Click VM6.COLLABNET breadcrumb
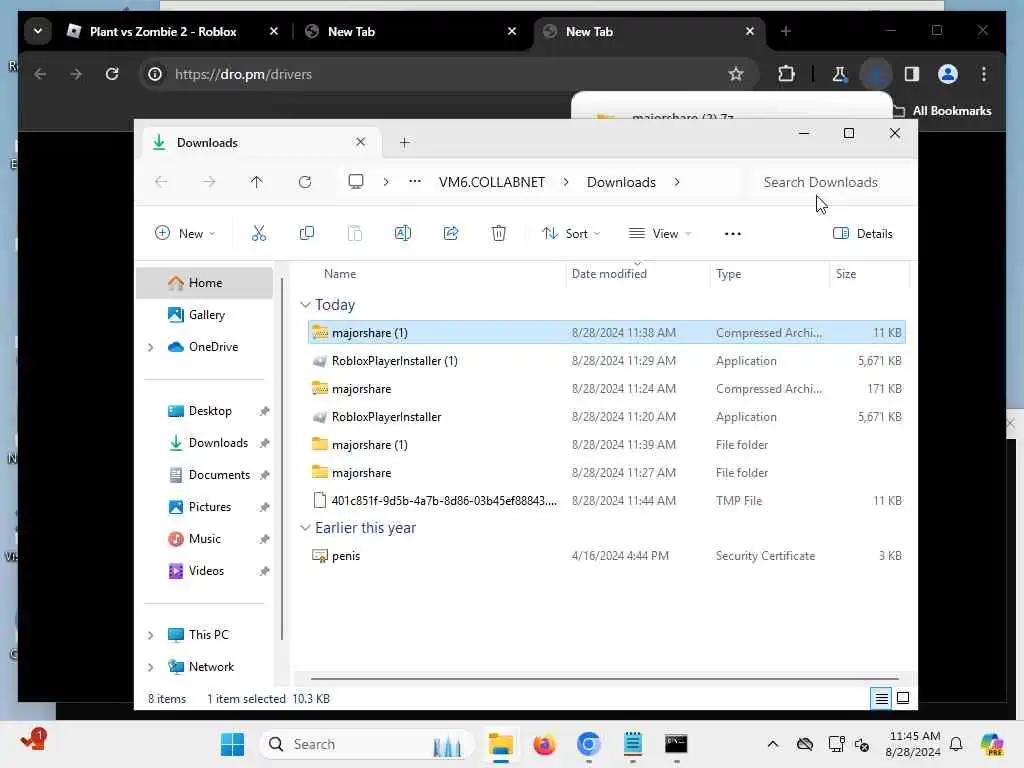Image resolution: width=1024 pixels, height=768 pixels. click(x=492, y=182)
